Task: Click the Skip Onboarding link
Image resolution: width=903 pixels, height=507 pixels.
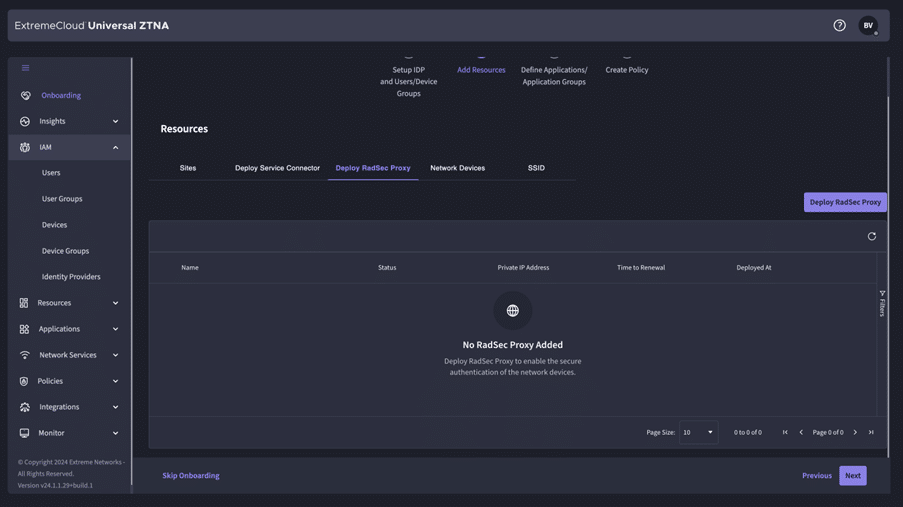Action: click(191, 476)
